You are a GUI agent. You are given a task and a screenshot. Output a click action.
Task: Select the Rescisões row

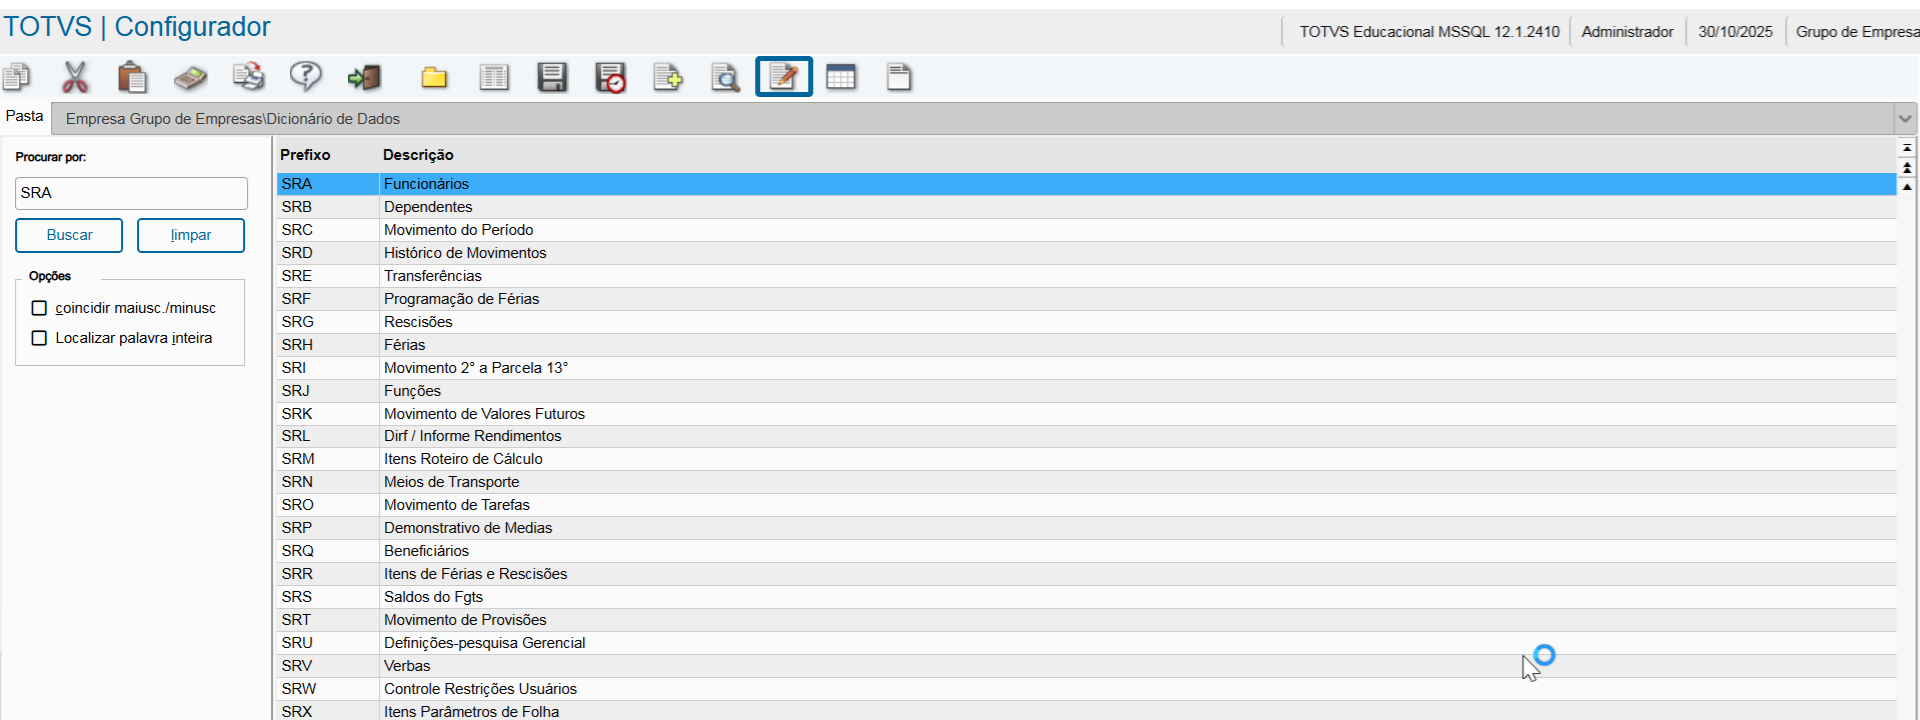pos(1086,322)
